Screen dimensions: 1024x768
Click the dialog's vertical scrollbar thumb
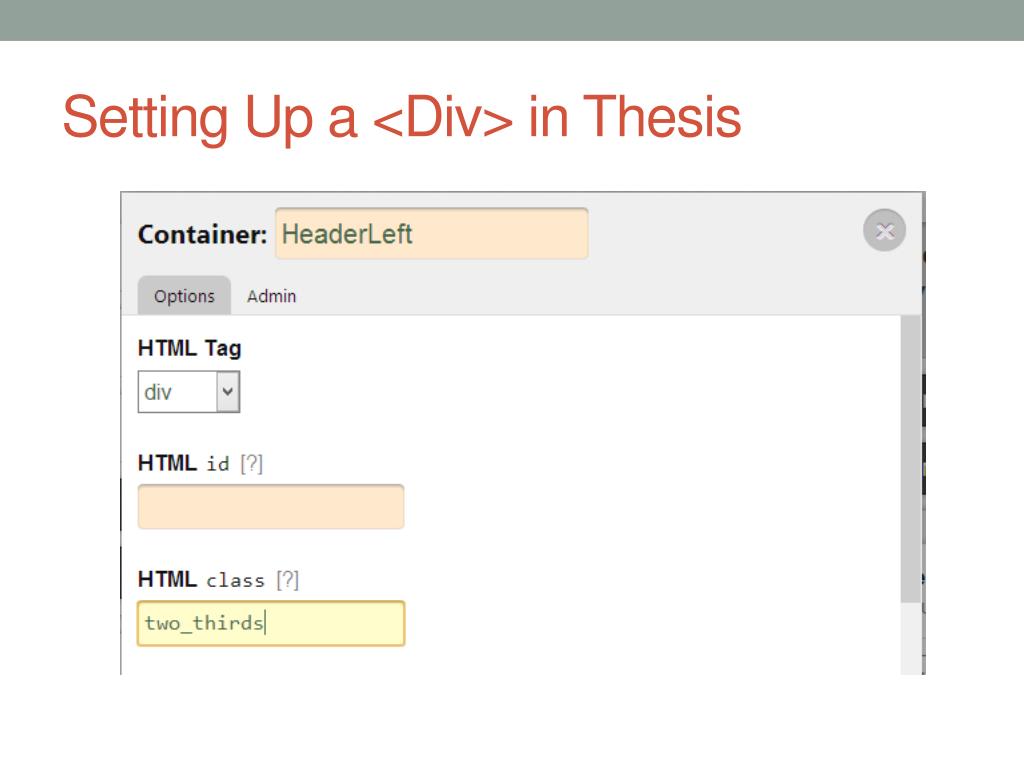910,459
